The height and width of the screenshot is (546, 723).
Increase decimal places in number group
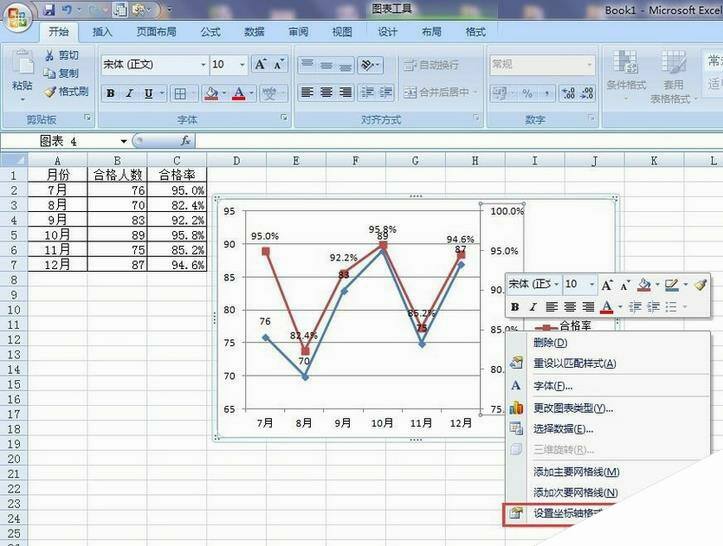[569, 94]
